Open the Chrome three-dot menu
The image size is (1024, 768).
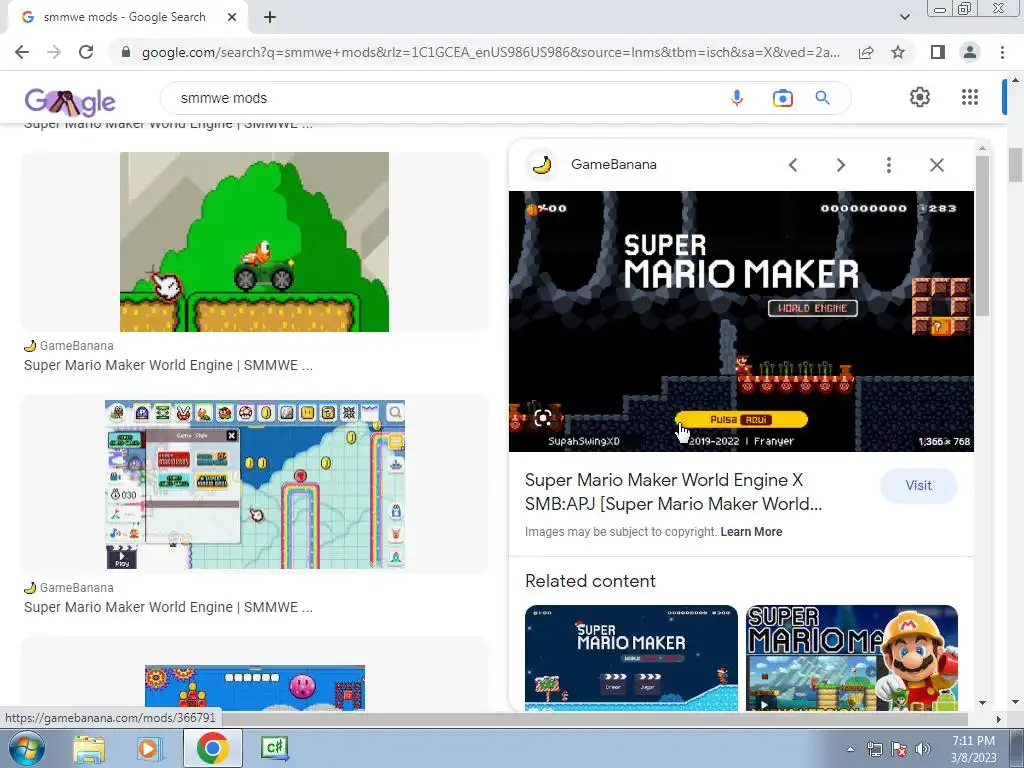coord(1002,52)
